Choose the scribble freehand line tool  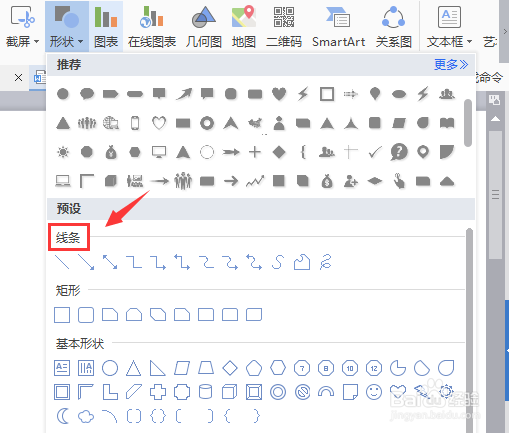326,262
